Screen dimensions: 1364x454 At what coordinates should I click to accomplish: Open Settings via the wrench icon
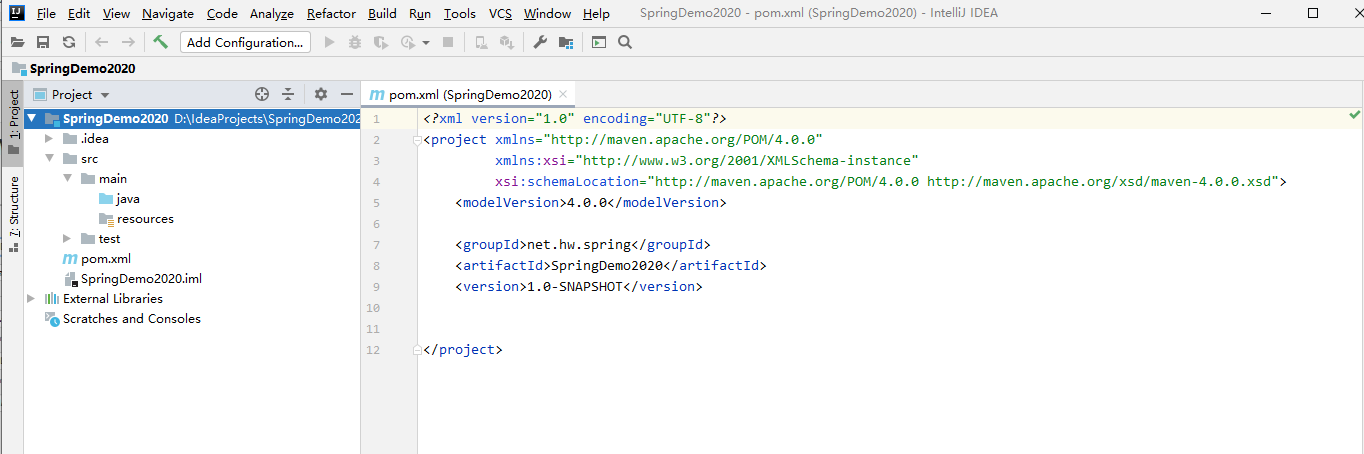tap(540, 42)
